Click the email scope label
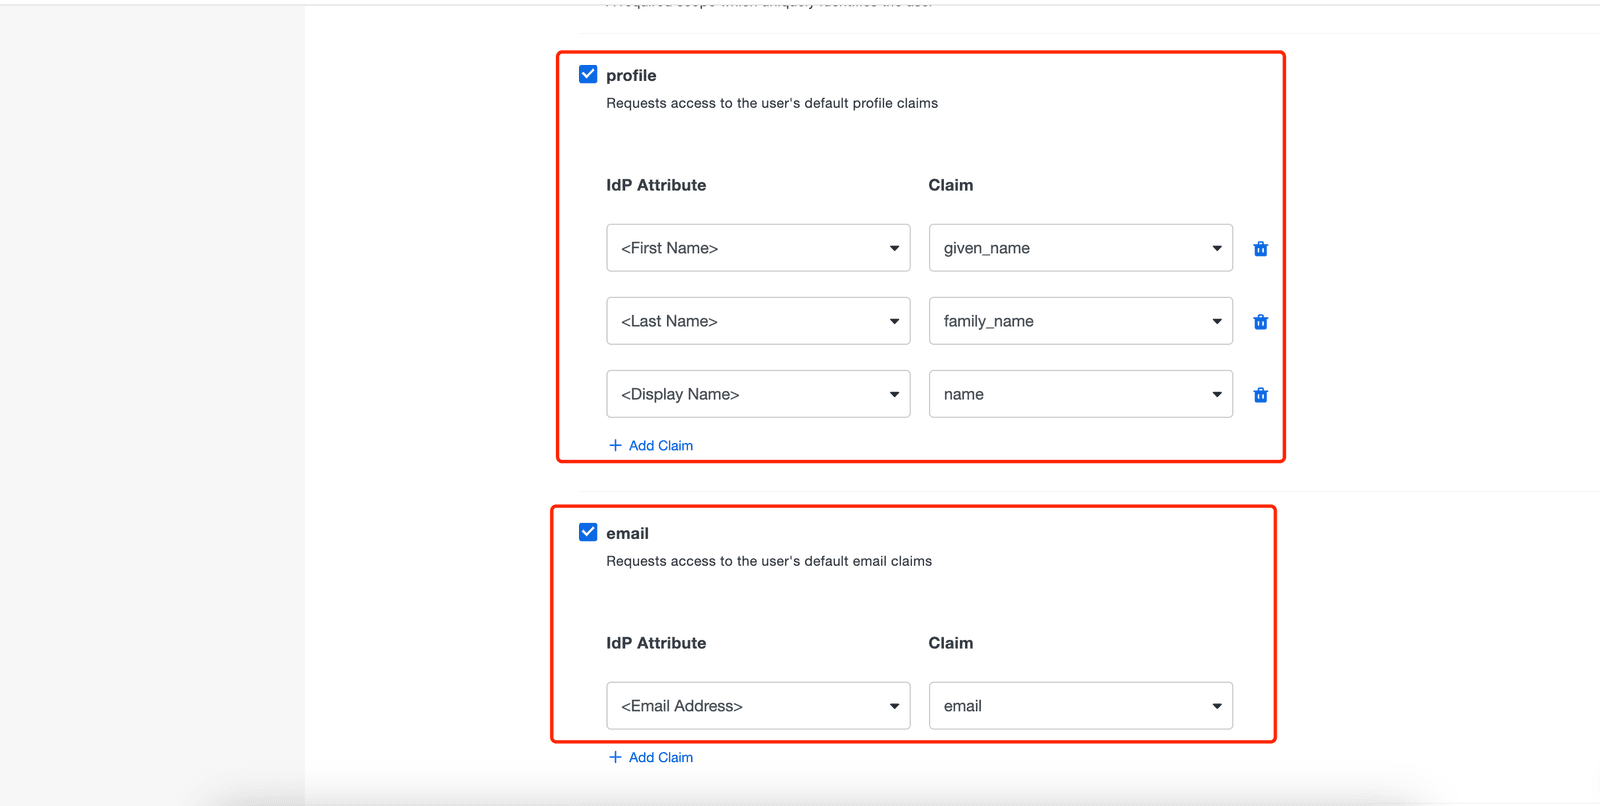This screenshot has width=1600, height=806. [x=627, y=533]
